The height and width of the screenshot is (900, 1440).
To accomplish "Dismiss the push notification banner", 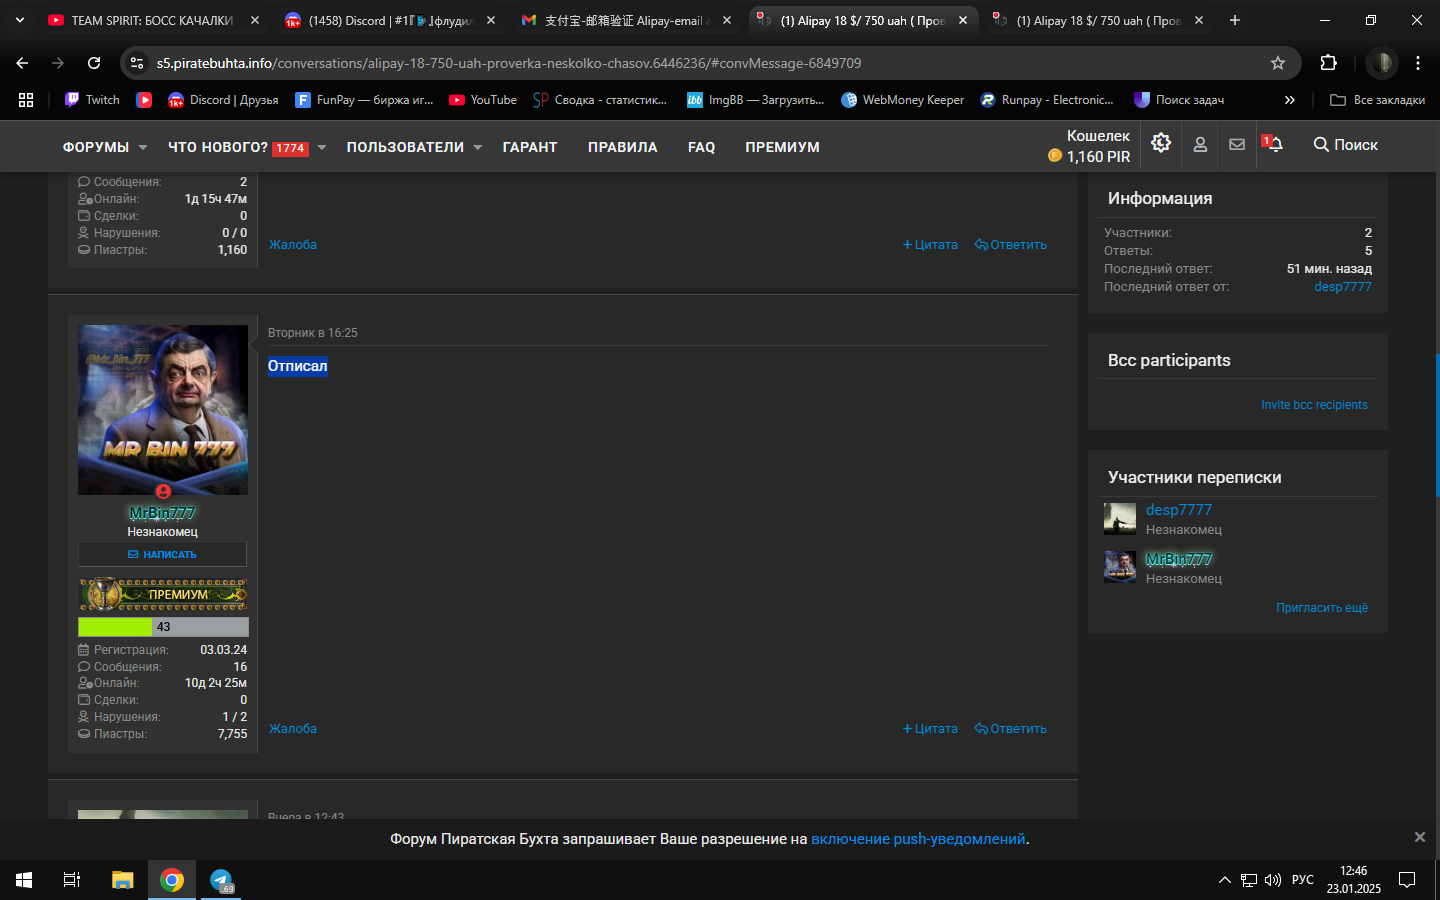I will pos(1419,837).
